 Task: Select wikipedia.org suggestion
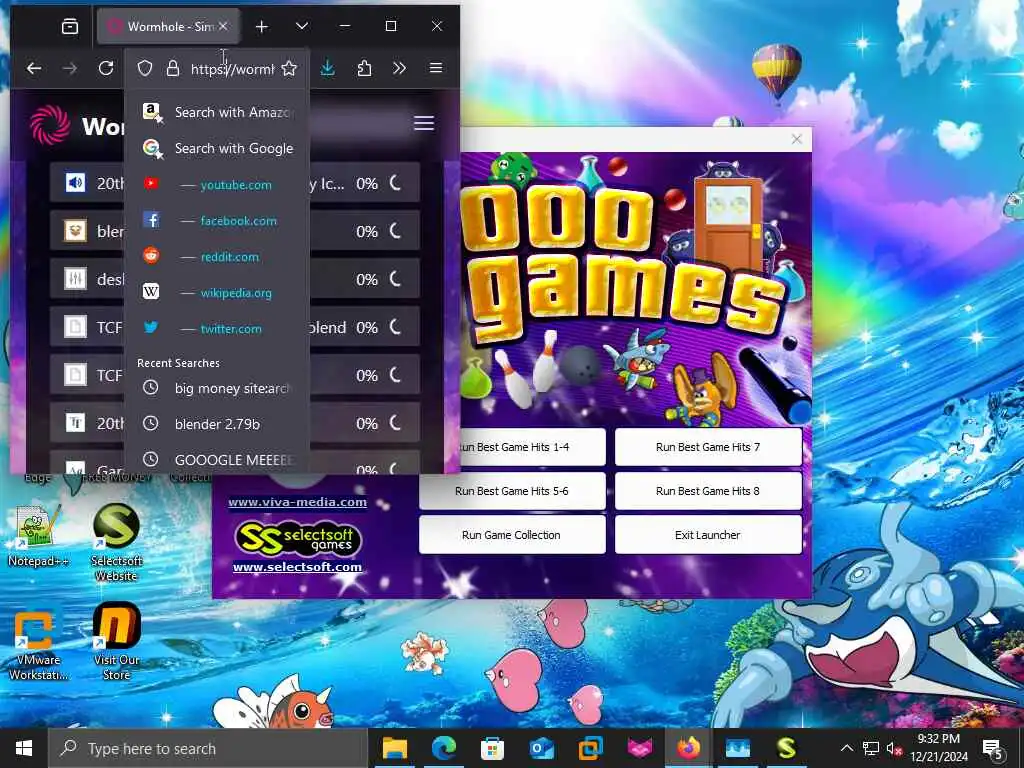point(217,293)
